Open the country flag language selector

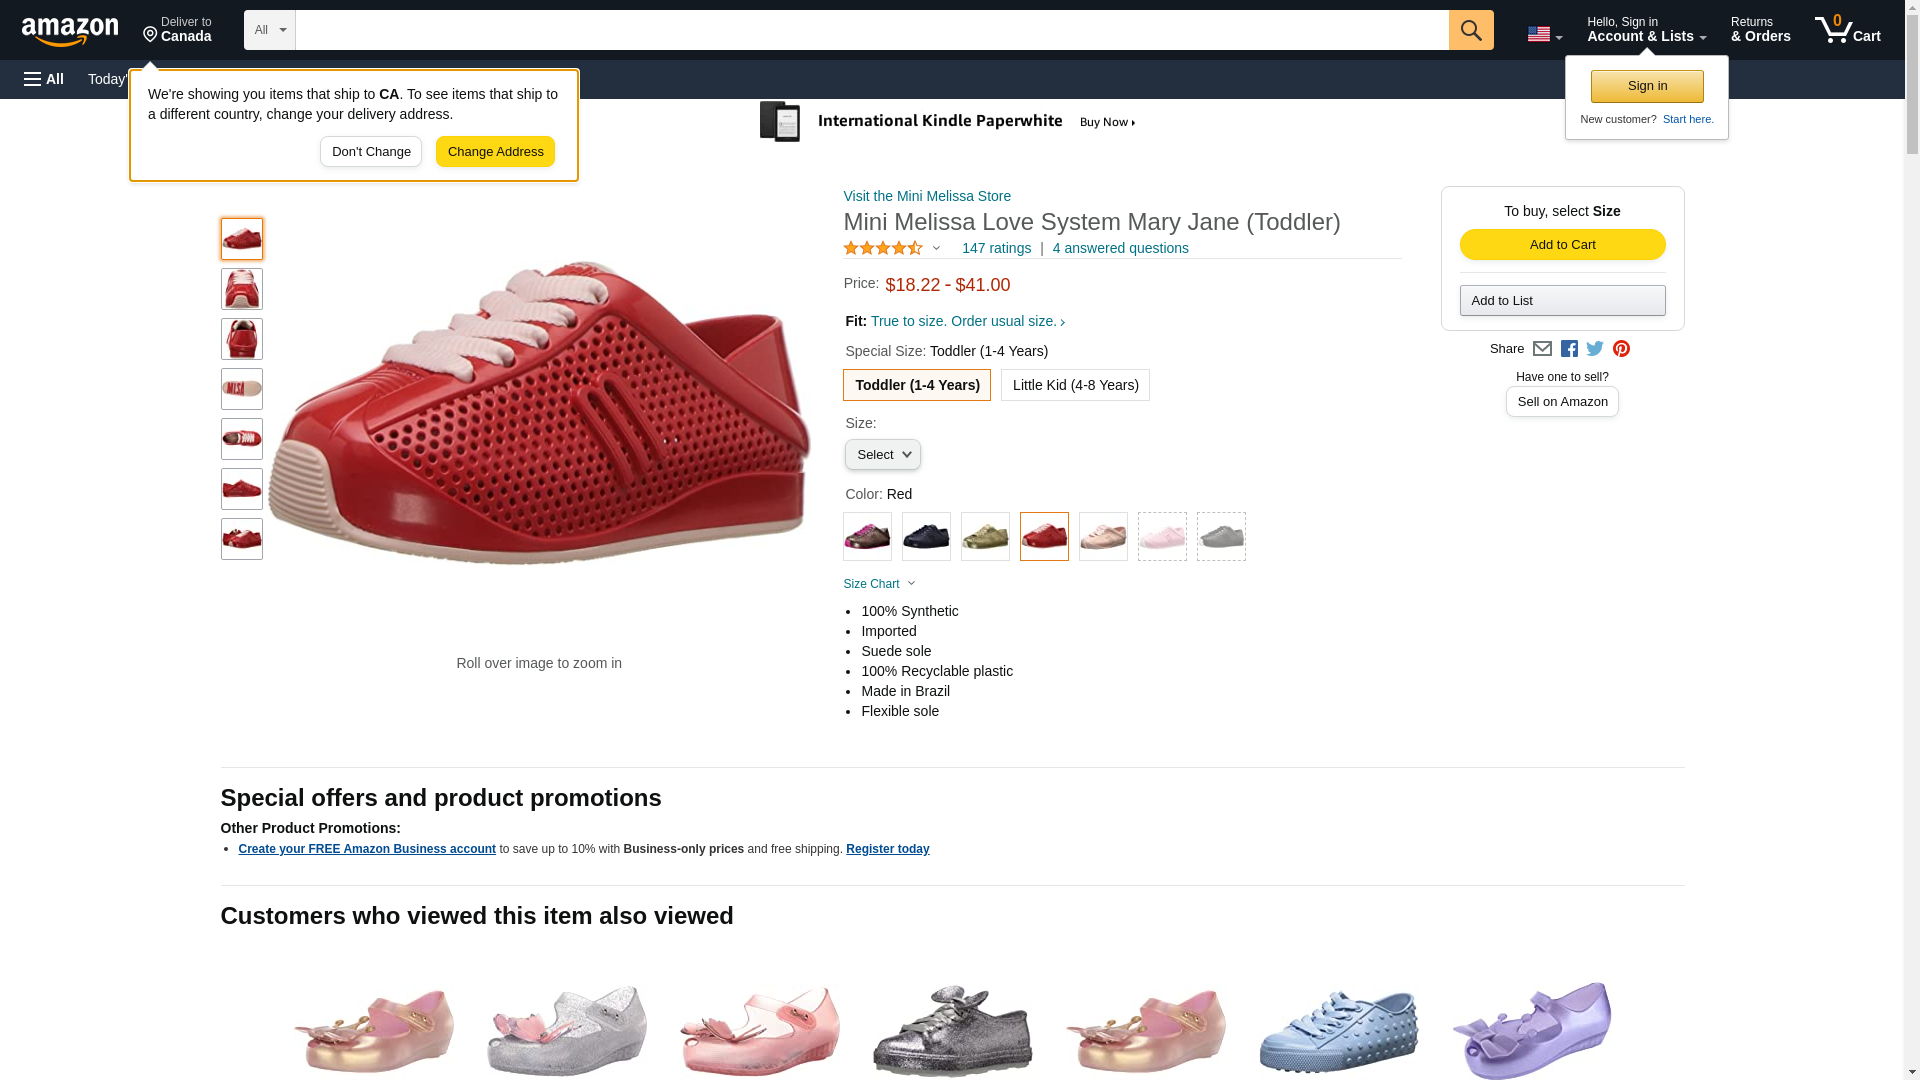point(1544,34)
